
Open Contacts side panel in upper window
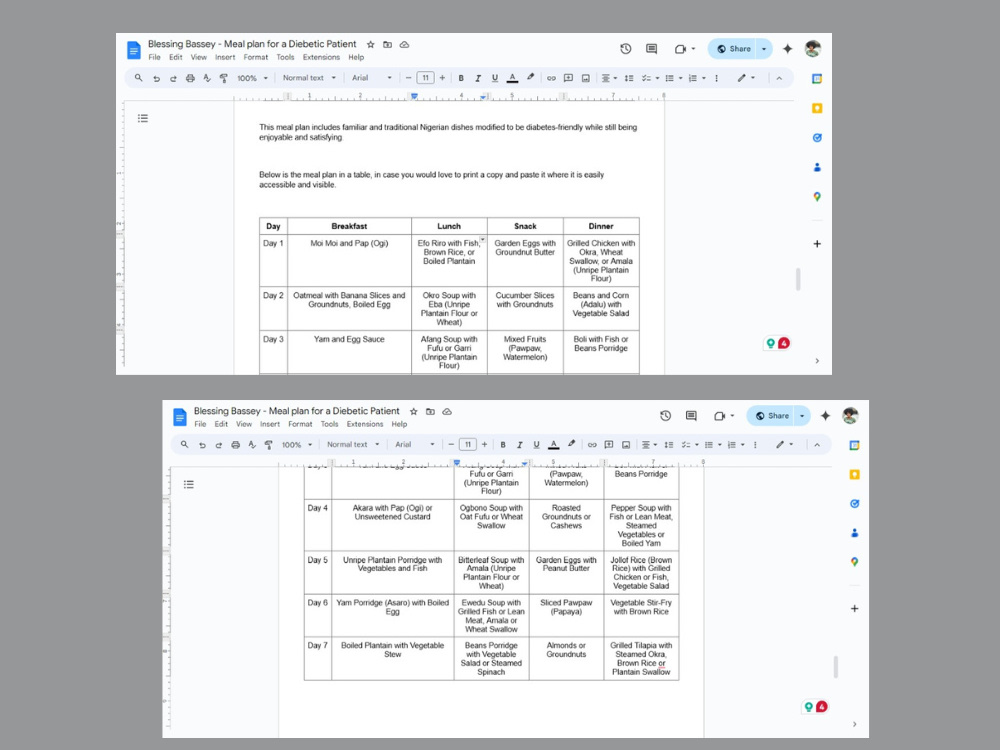(x=817, y=167)
